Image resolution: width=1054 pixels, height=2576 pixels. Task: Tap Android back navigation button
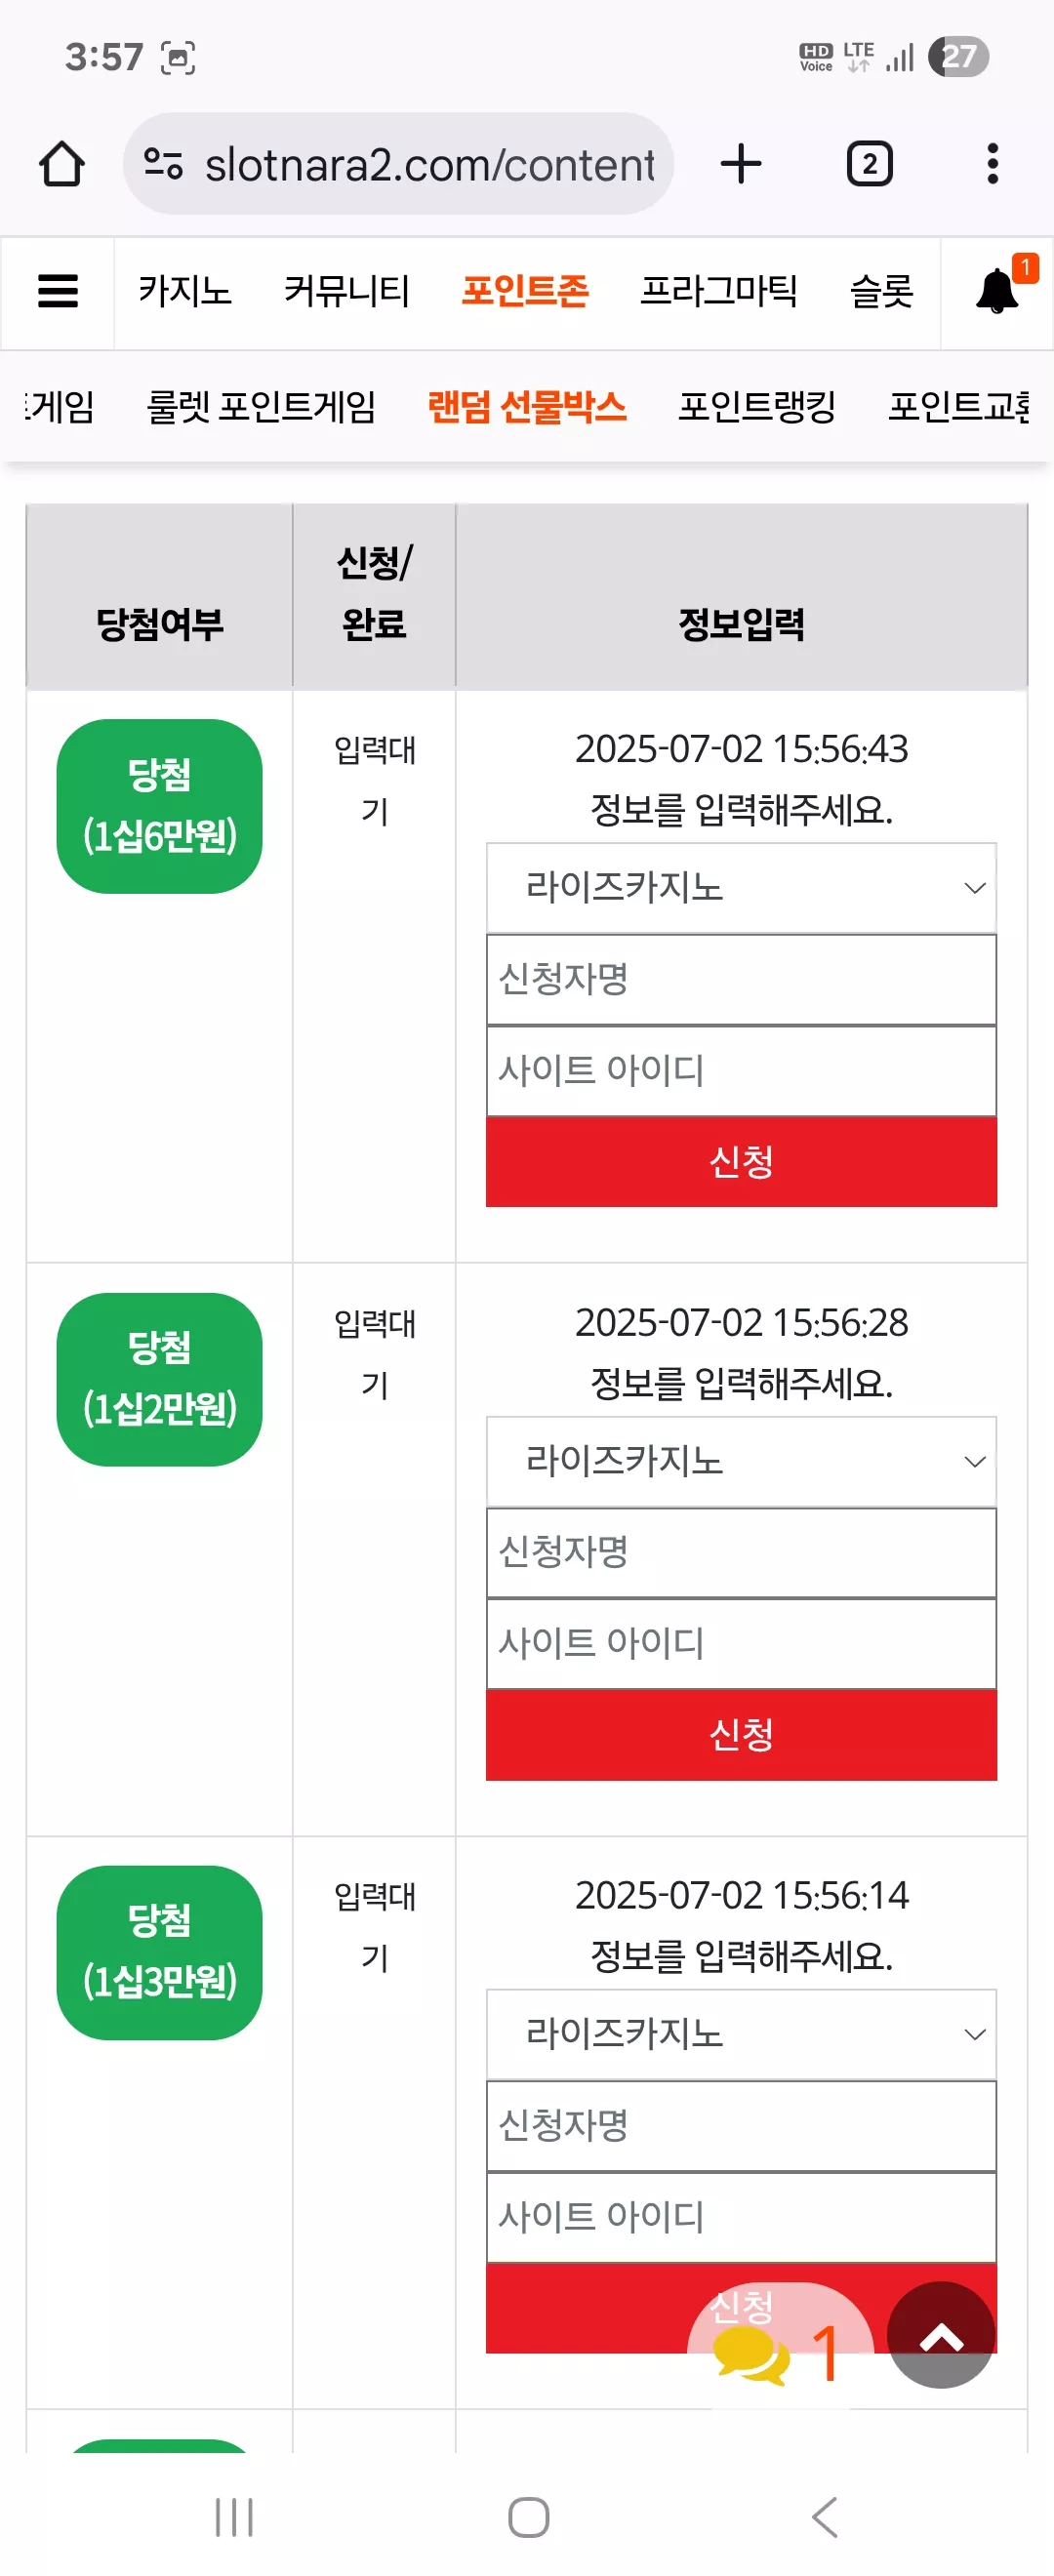(825, 2517)
